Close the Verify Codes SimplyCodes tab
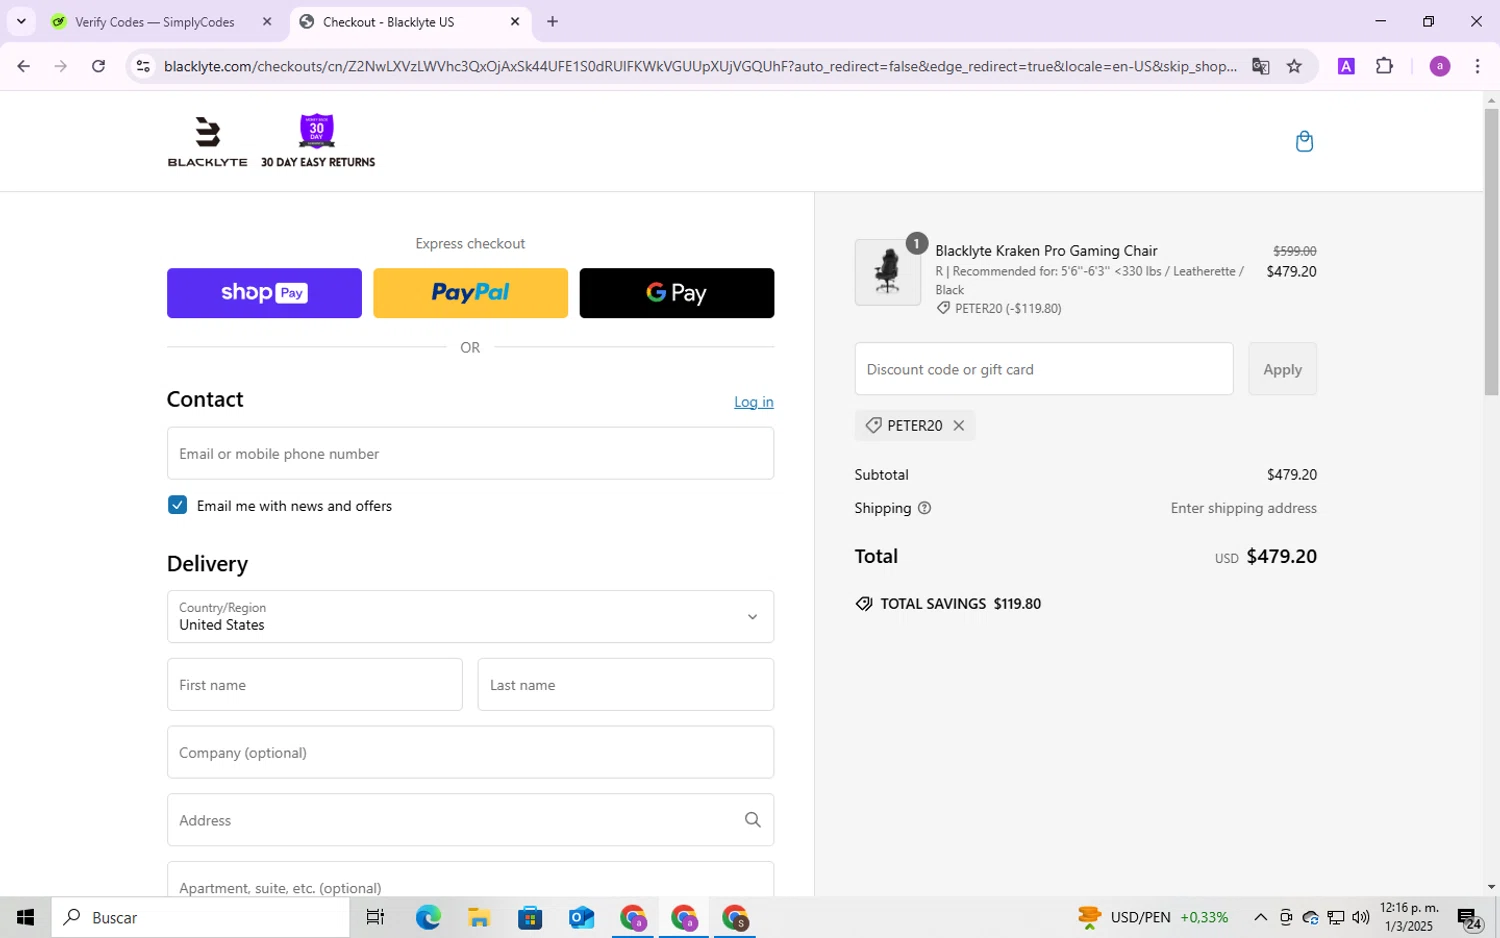1500x938 pixels. point(267,21)
